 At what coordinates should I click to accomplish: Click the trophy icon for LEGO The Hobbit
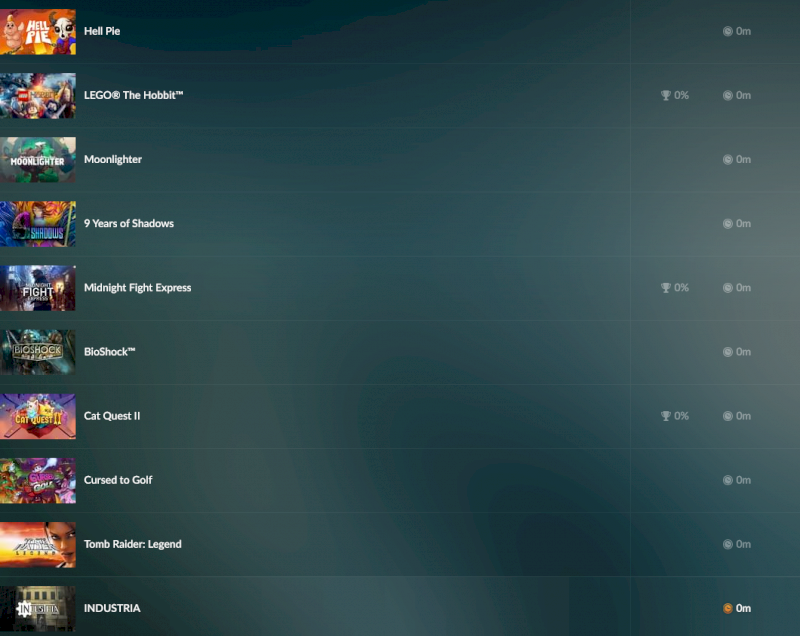click(x=666, y=95)
